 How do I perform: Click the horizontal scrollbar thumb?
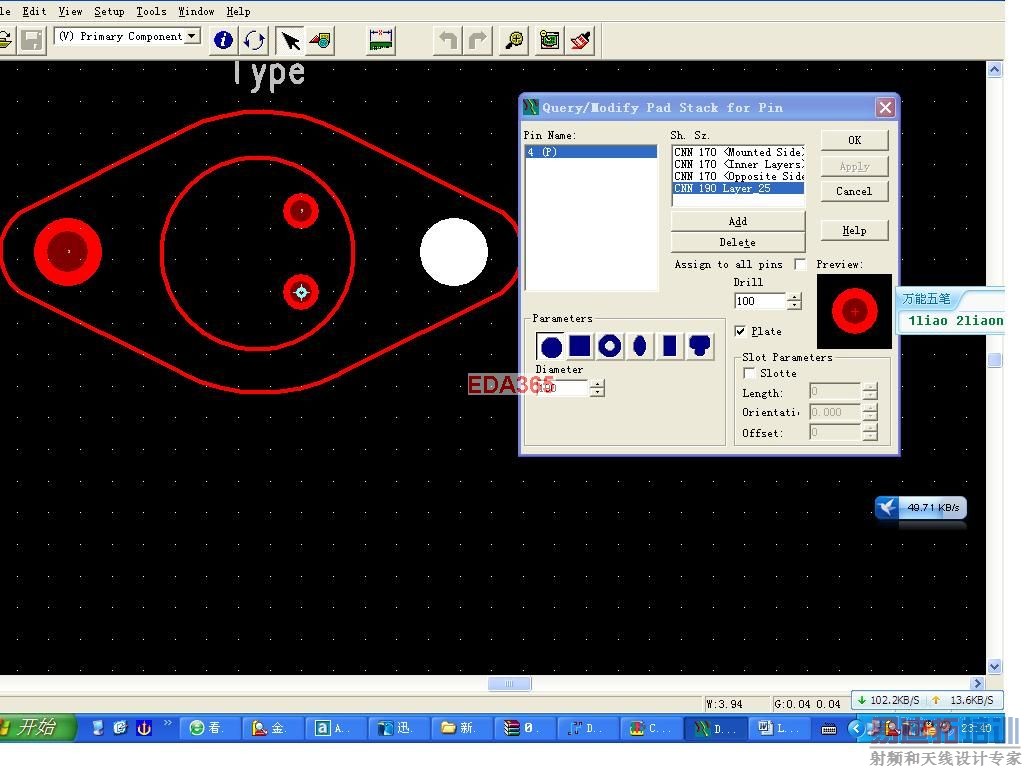tap(509, 684)
